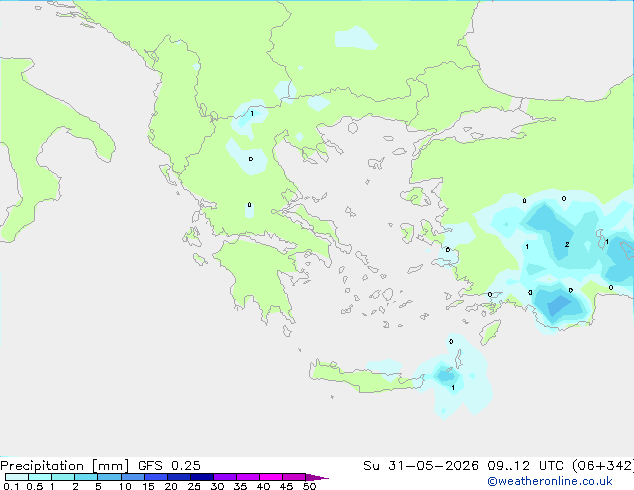The width and height of the screenshot is (634, 490).
Task: Click the 'GFS 0.25' model label
Action: click(x=169, y=466)
